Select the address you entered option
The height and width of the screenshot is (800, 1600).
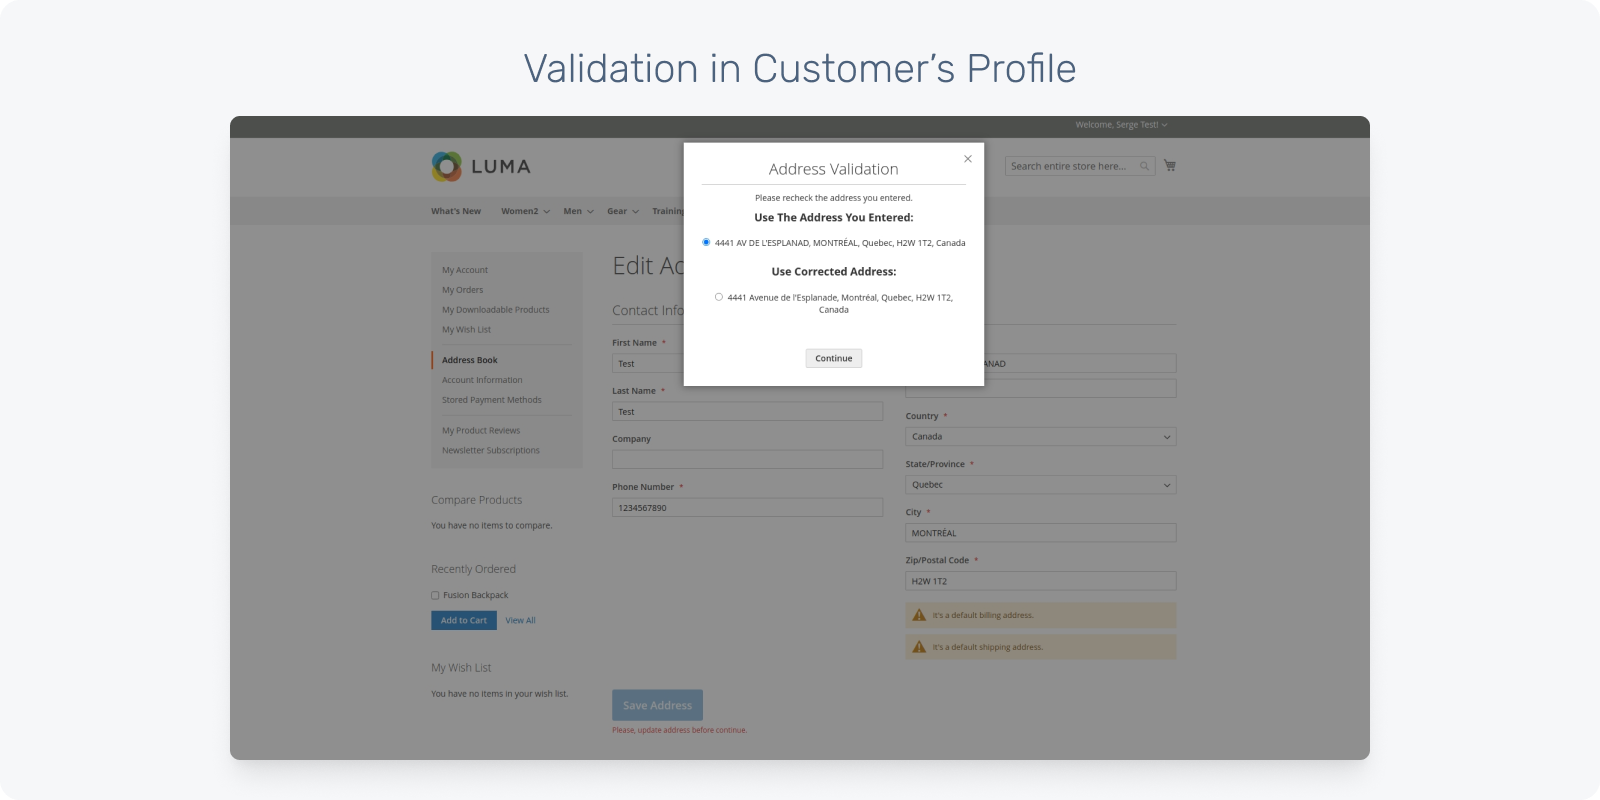pos(706,242)
